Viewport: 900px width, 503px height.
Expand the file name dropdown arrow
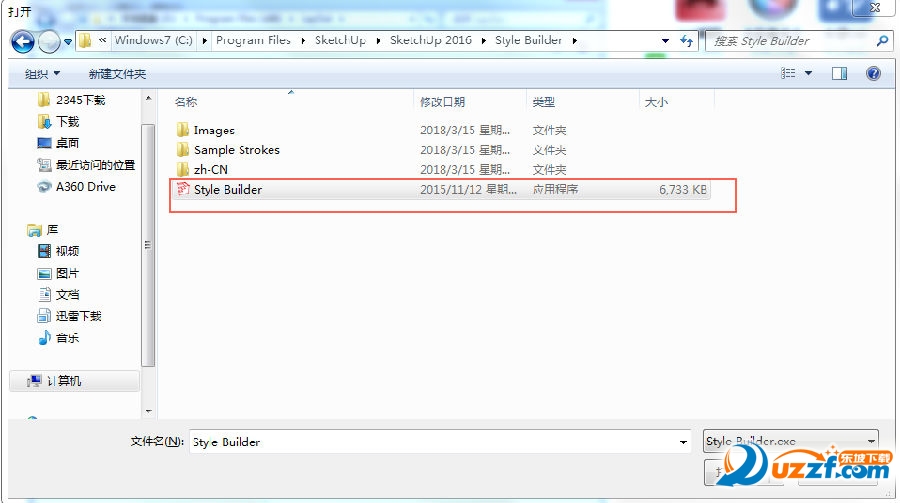pyautogui.click(x=683, y=442)
